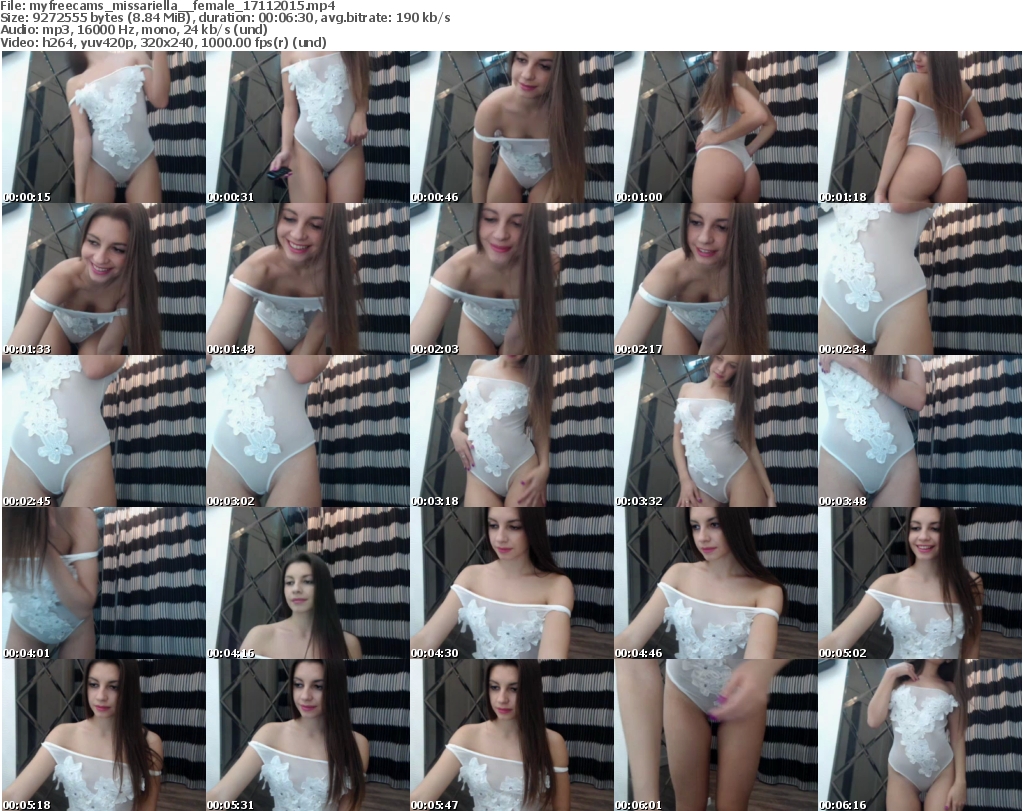
Task: Open the thumbnail stamped 00:03:32
Action: pyautogui.click(x=716, y=432)
